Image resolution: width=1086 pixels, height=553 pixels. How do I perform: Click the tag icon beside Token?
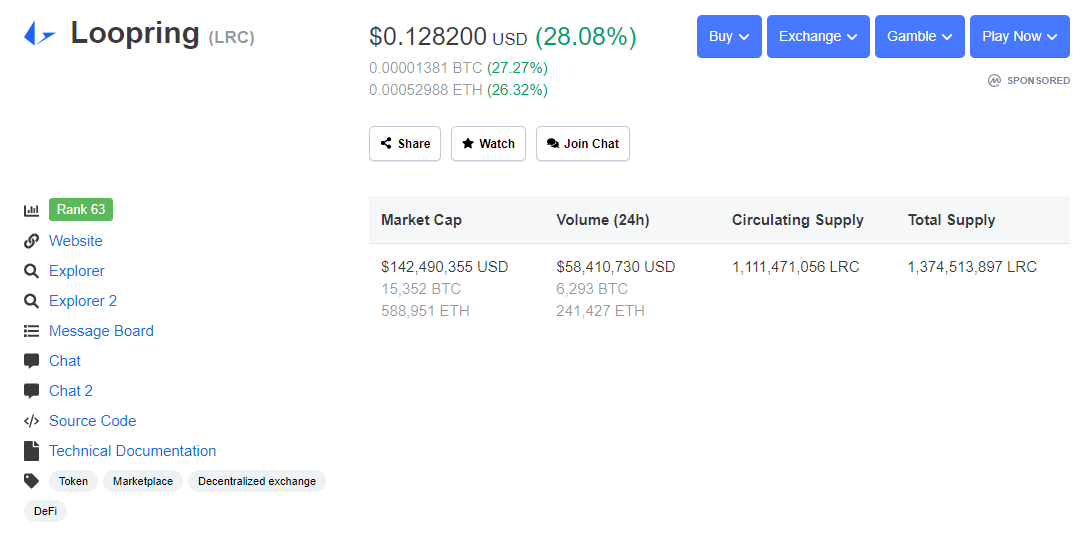coord(31,481)
